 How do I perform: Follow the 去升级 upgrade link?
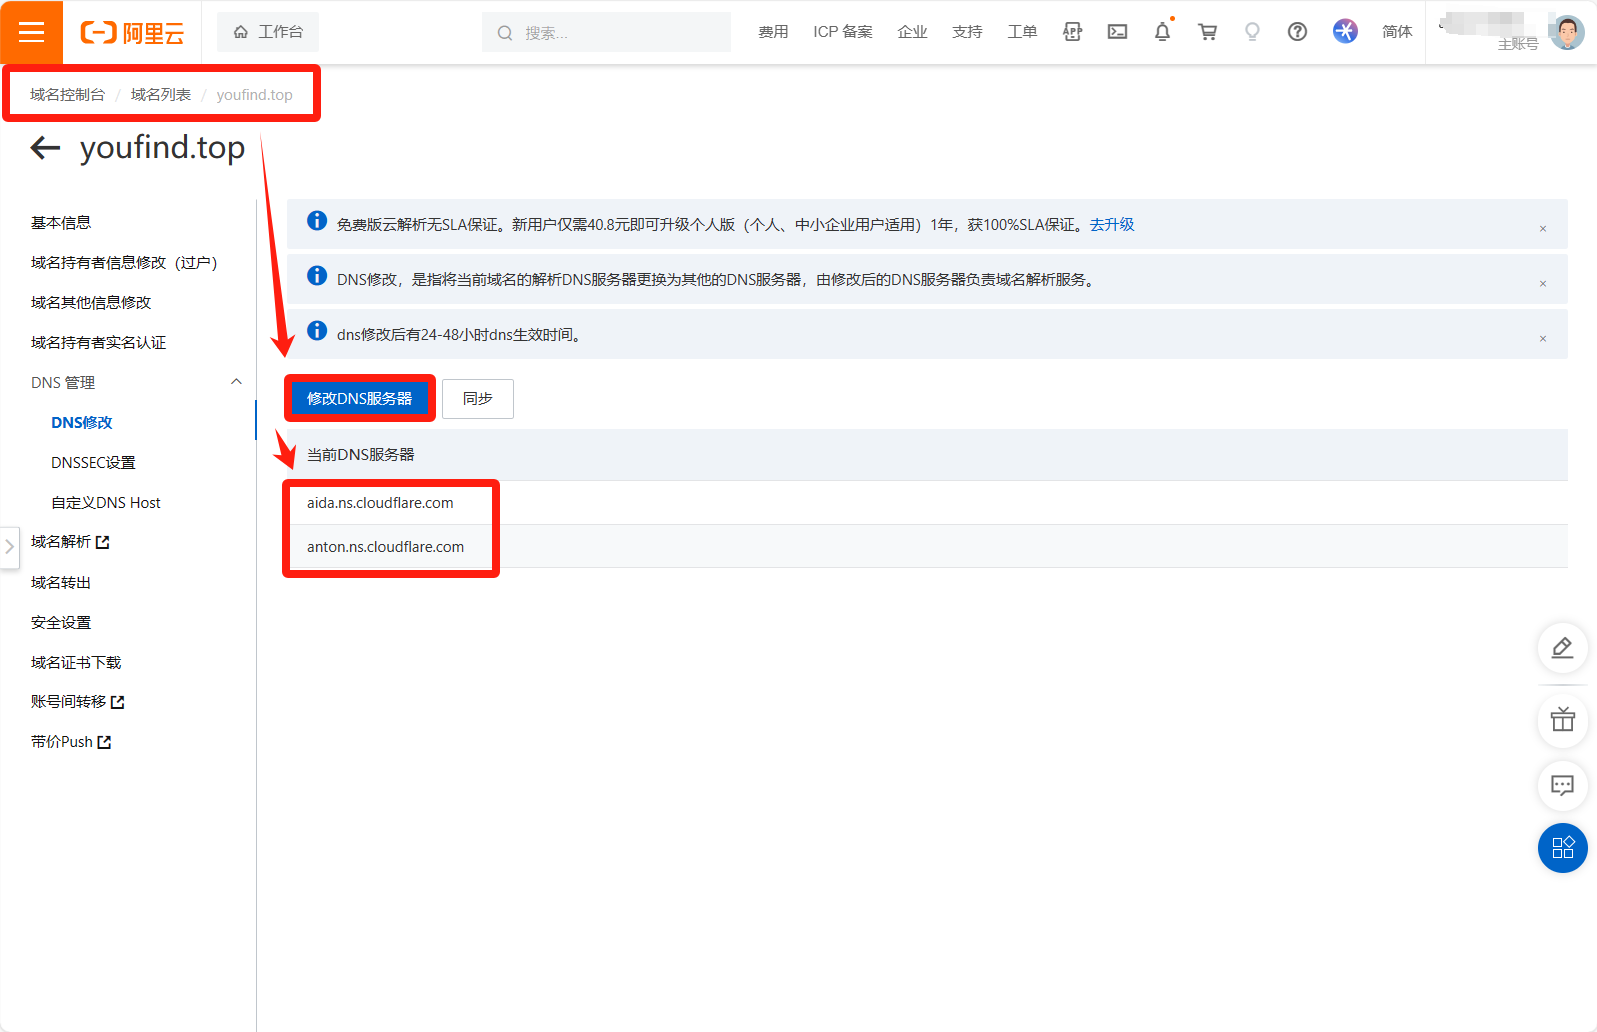pos(1112,225)
